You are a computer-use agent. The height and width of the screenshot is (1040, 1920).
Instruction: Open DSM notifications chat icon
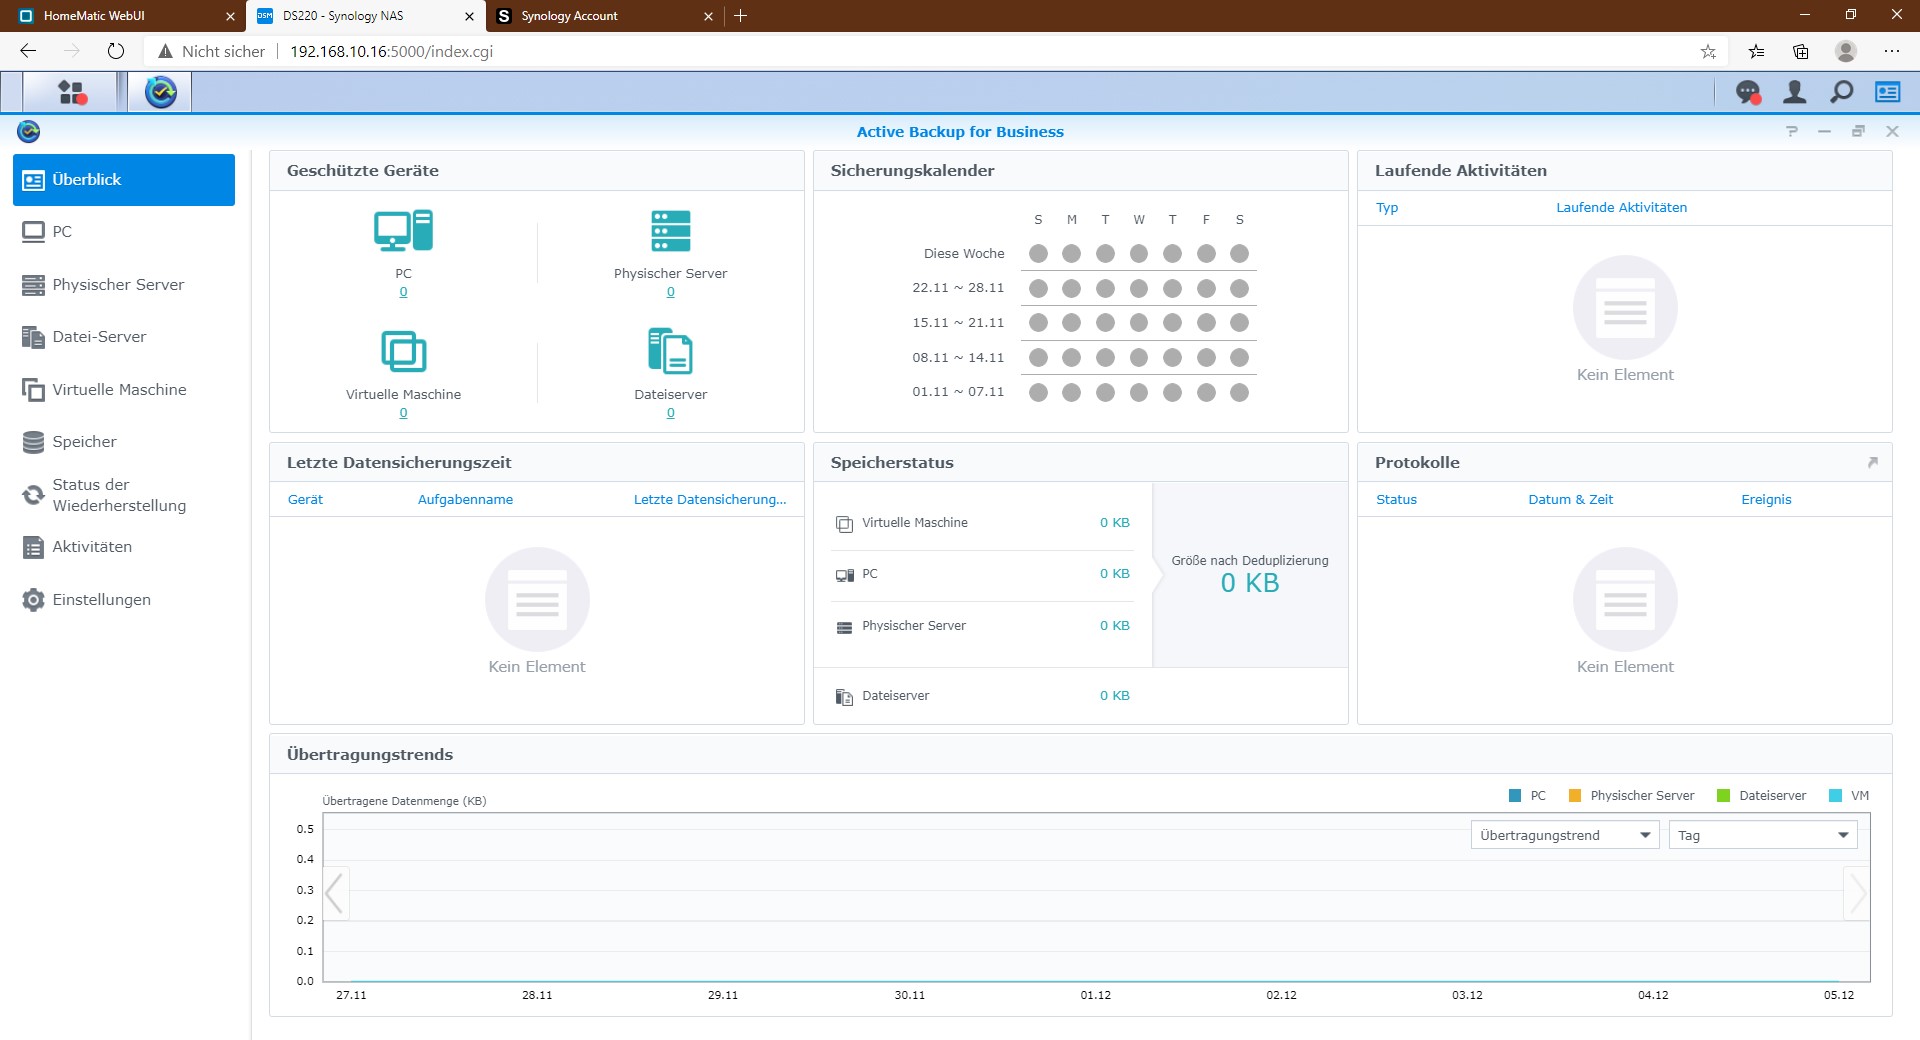[x=1748, y=92]
